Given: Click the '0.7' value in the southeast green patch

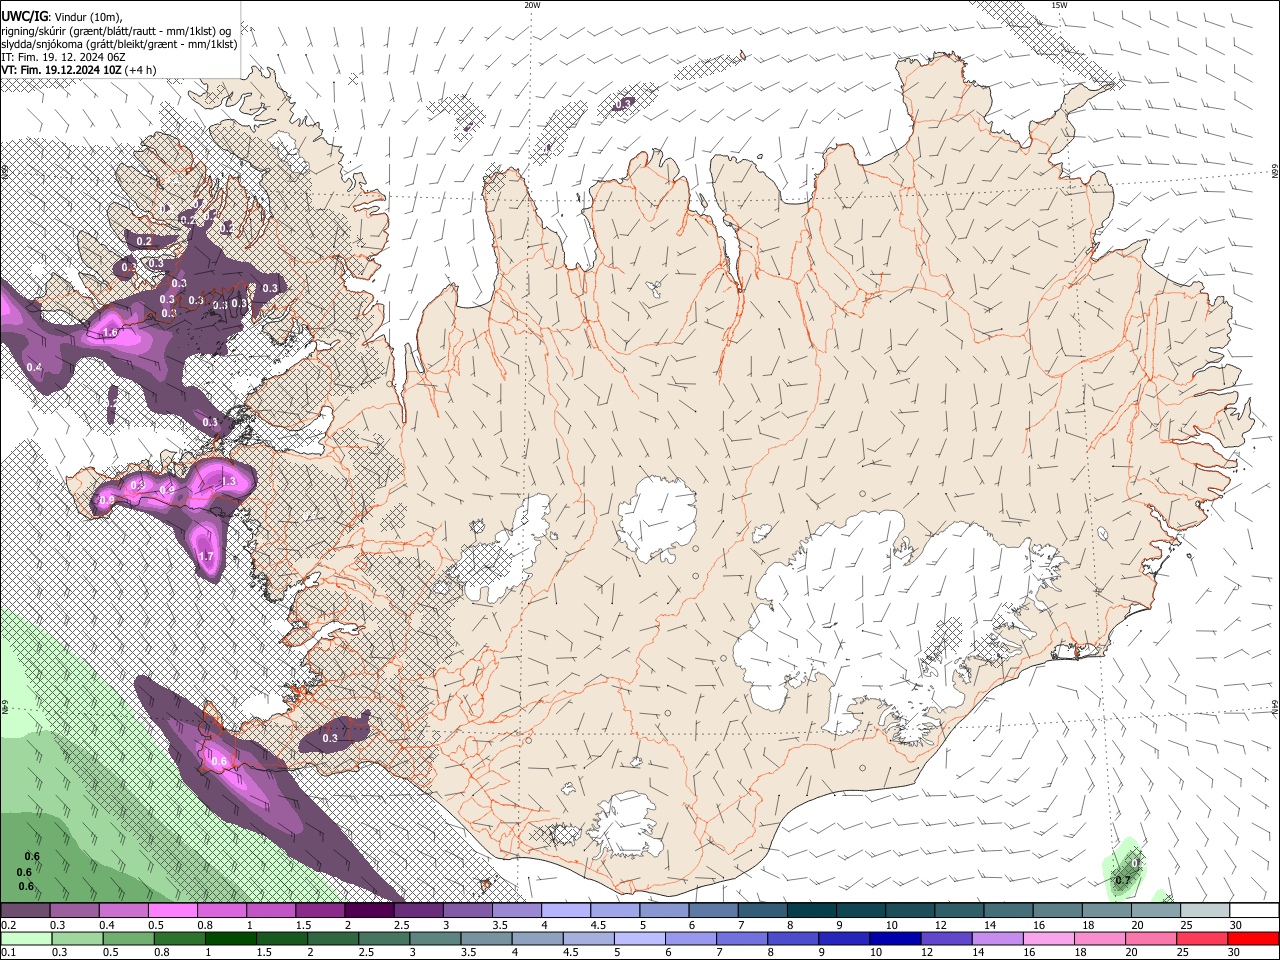Looking at the screenshot, I should tap(1122, 881).
